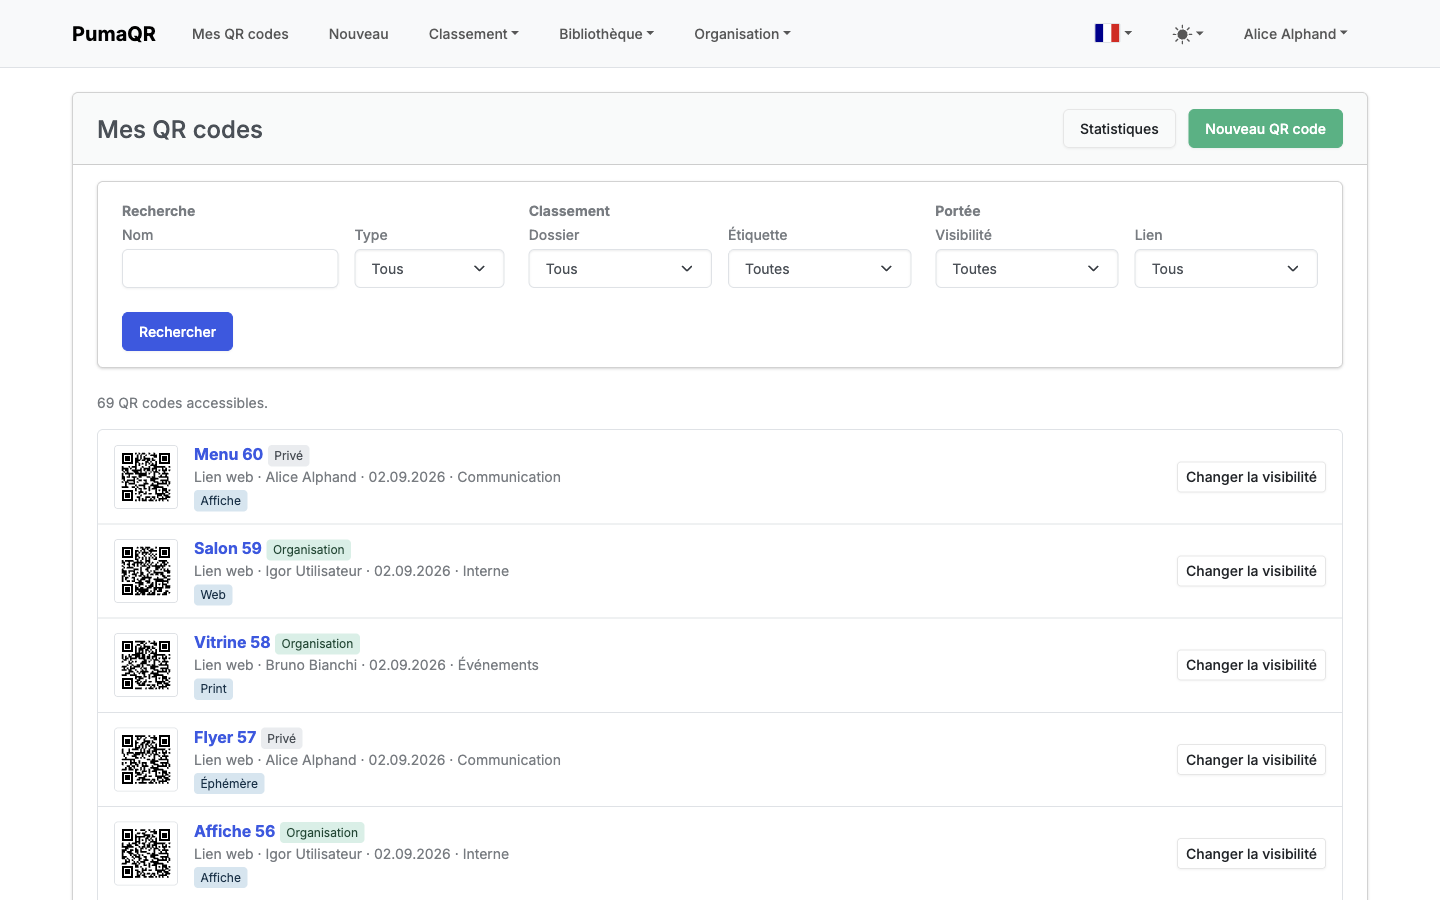Click the Web tag on Salon 59

point(213,595)
